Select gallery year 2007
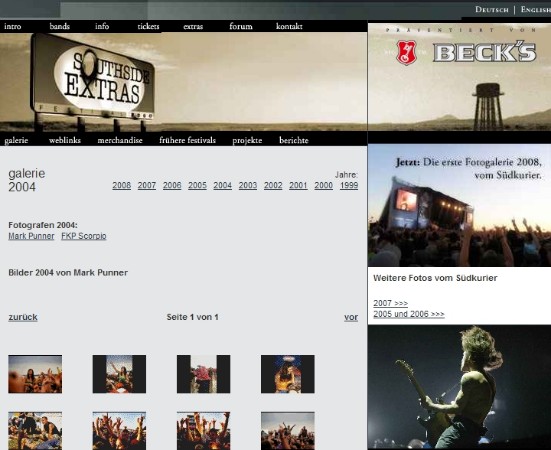This screenshot has width=551, height=450. pos(147,185)
